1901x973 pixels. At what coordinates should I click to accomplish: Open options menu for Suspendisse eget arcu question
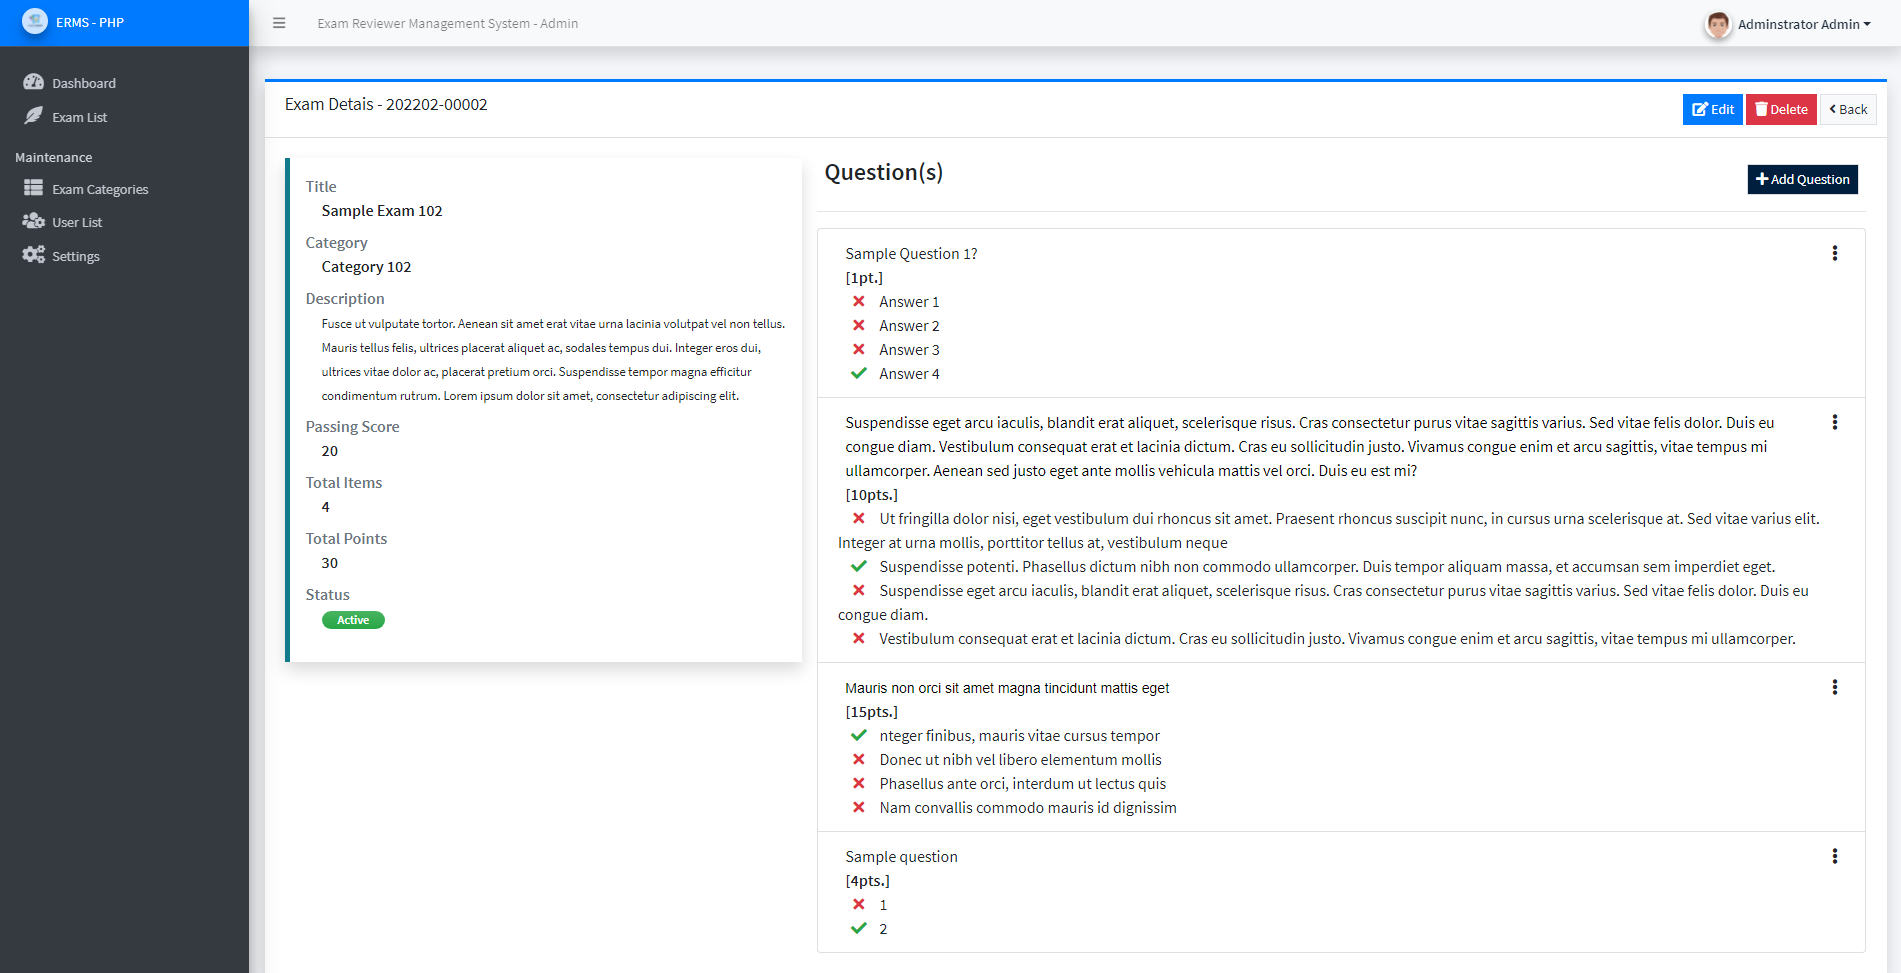[x=1835, y=423]
